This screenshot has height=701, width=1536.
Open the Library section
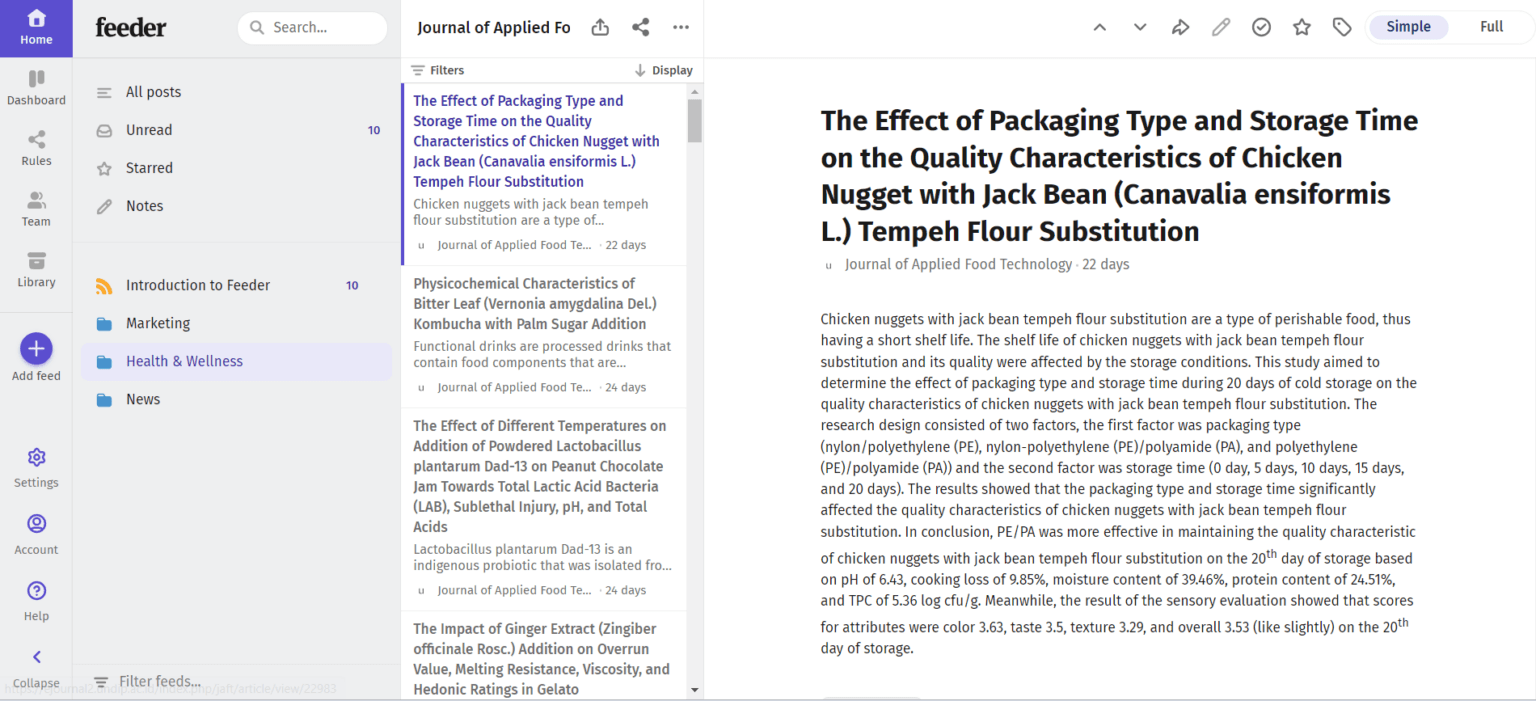36,268
